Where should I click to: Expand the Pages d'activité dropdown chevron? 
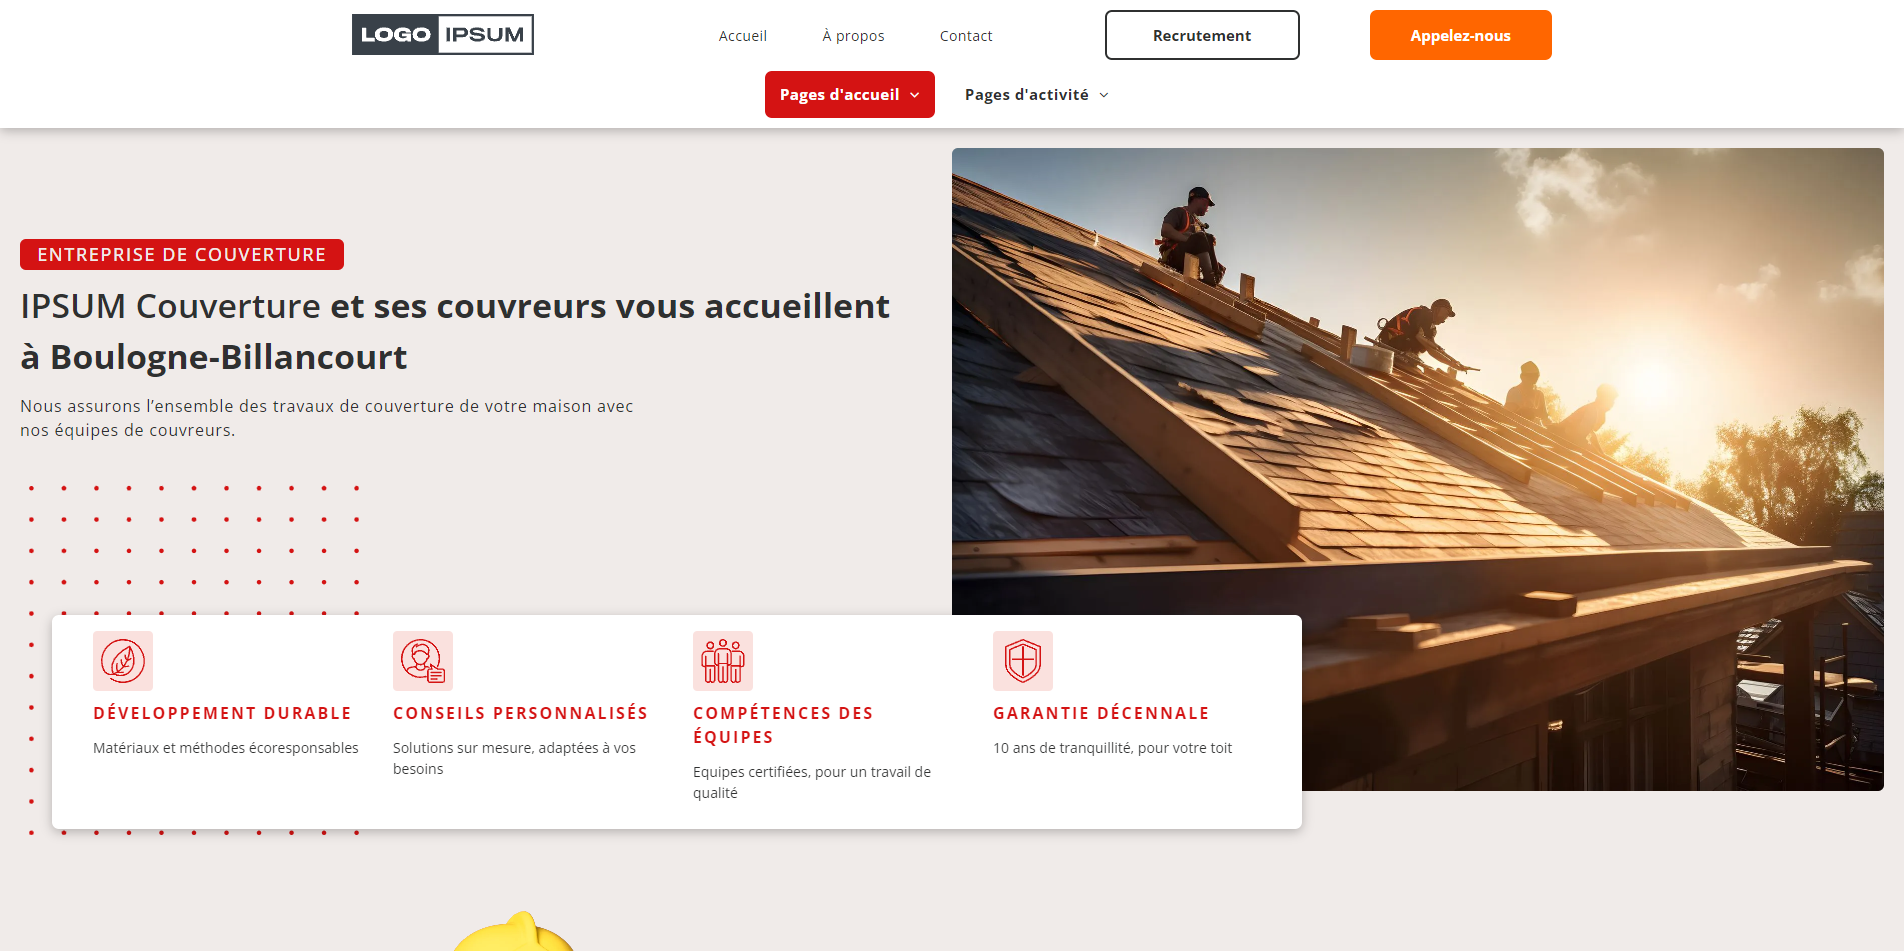point(1104,95)
